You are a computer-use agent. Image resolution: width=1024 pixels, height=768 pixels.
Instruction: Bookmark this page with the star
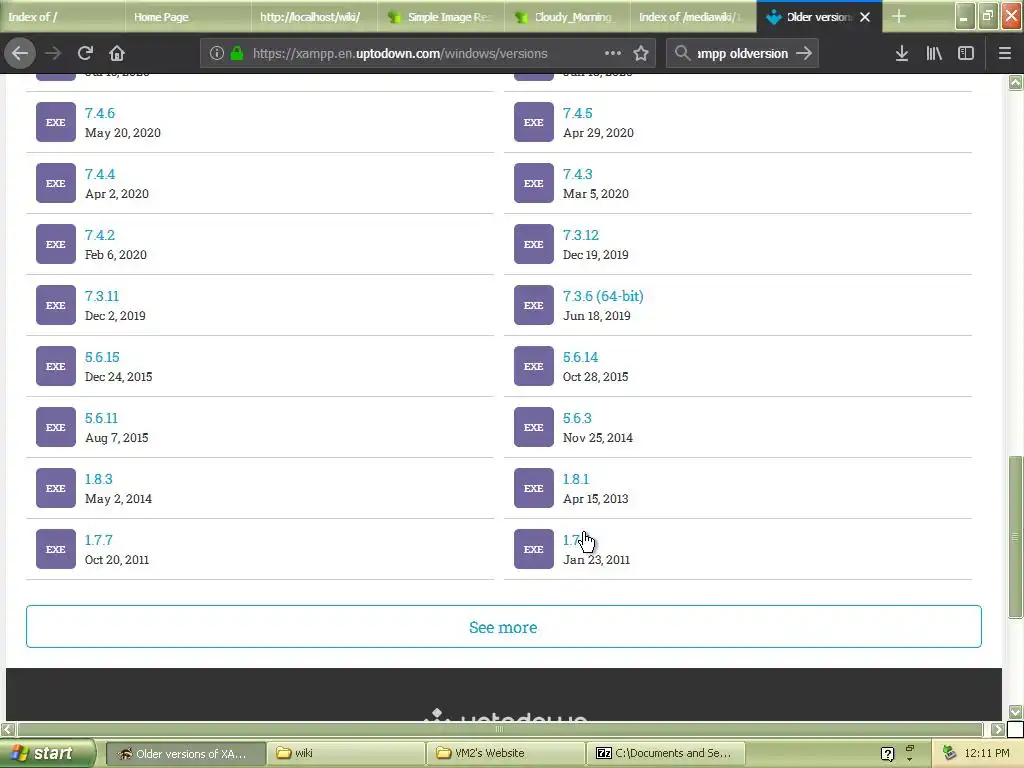pos(641,54)
